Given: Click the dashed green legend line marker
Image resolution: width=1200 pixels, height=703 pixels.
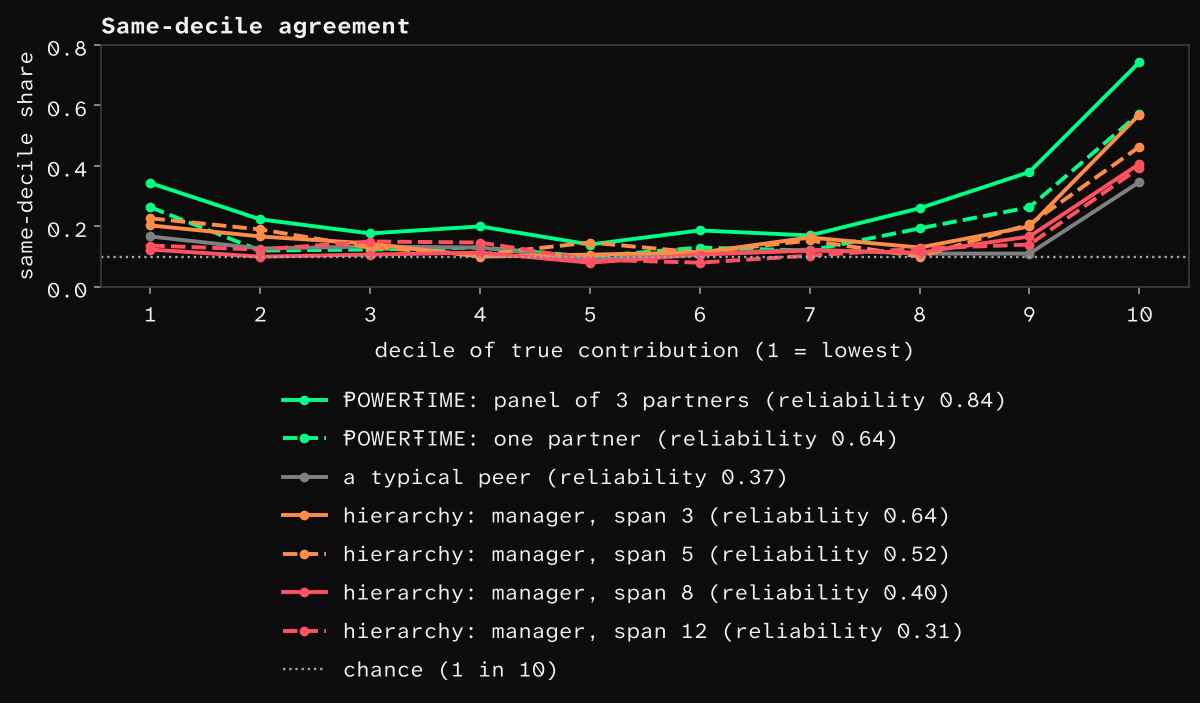Looking at the screenshot, I should [x=304, y=439].
